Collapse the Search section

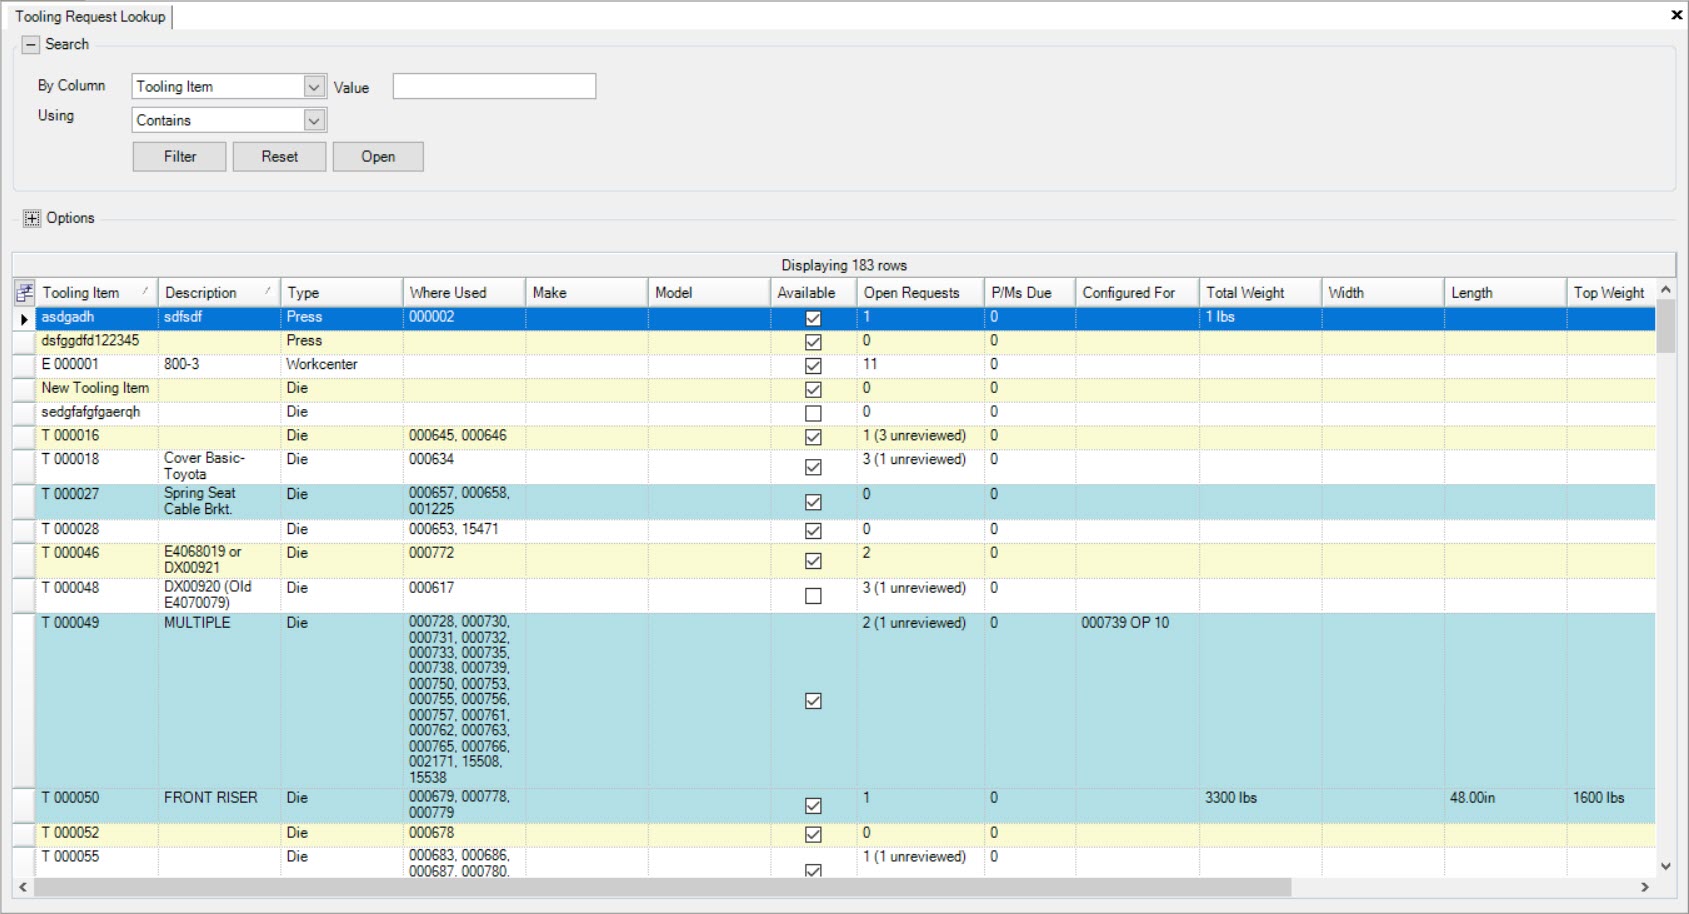pos(31,45)
